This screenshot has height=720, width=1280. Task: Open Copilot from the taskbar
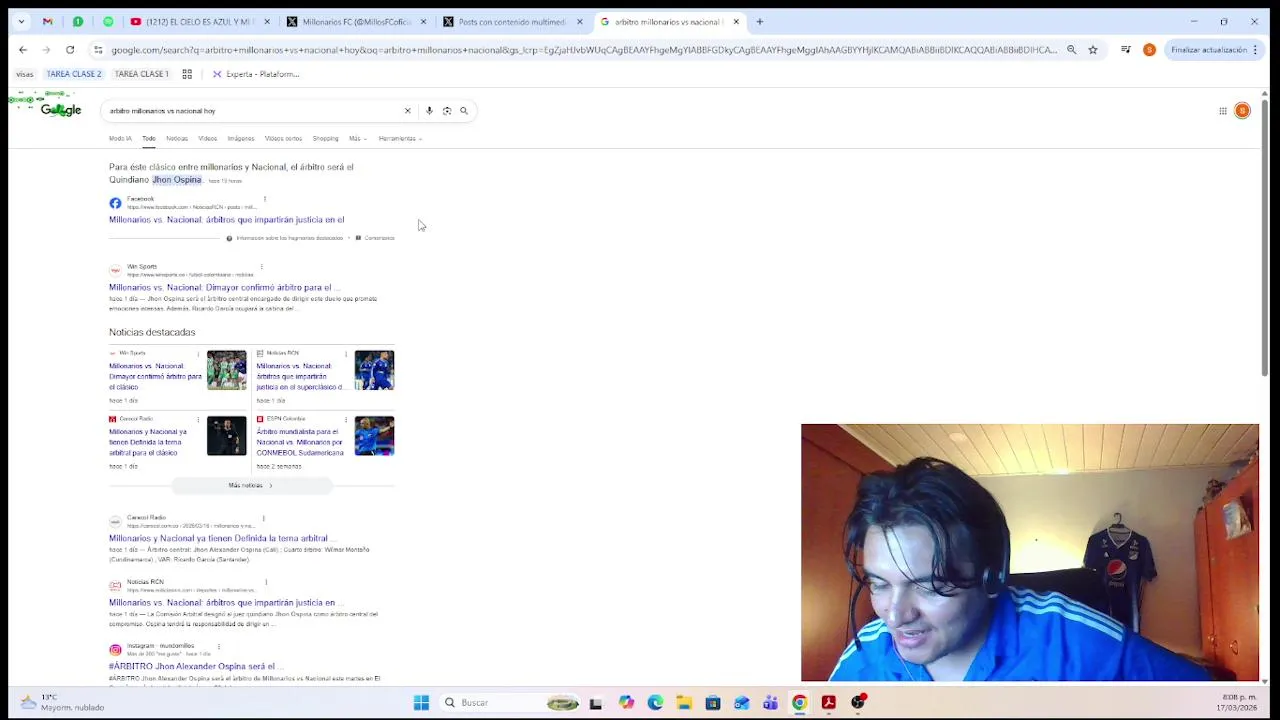point(626,703)
